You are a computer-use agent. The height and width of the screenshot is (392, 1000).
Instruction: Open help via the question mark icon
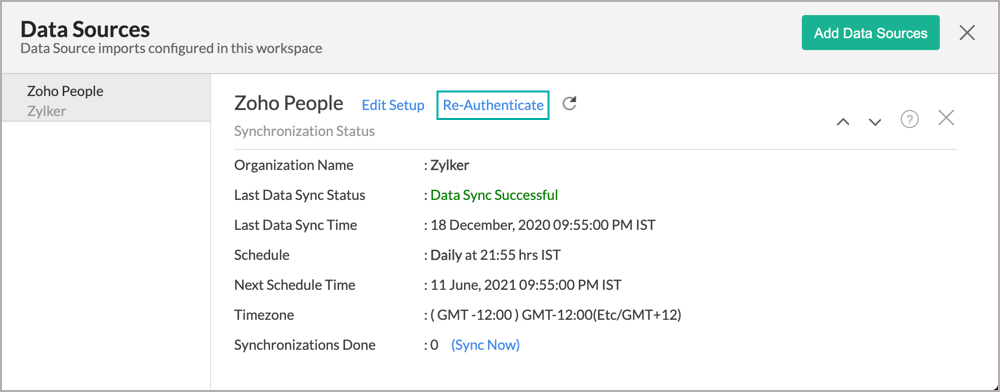[909, 119]
